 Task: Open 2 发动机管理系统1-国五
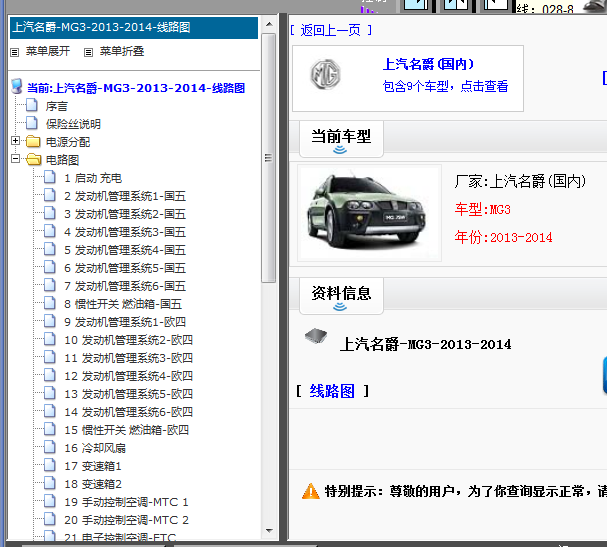(125, 196)
